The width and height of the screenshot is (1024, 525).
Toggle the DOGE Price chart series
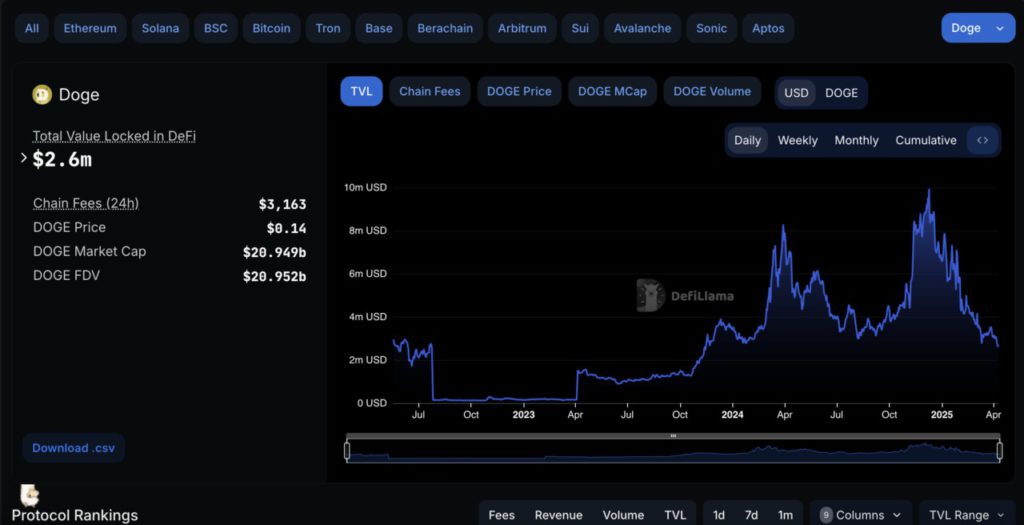[519, 91]
